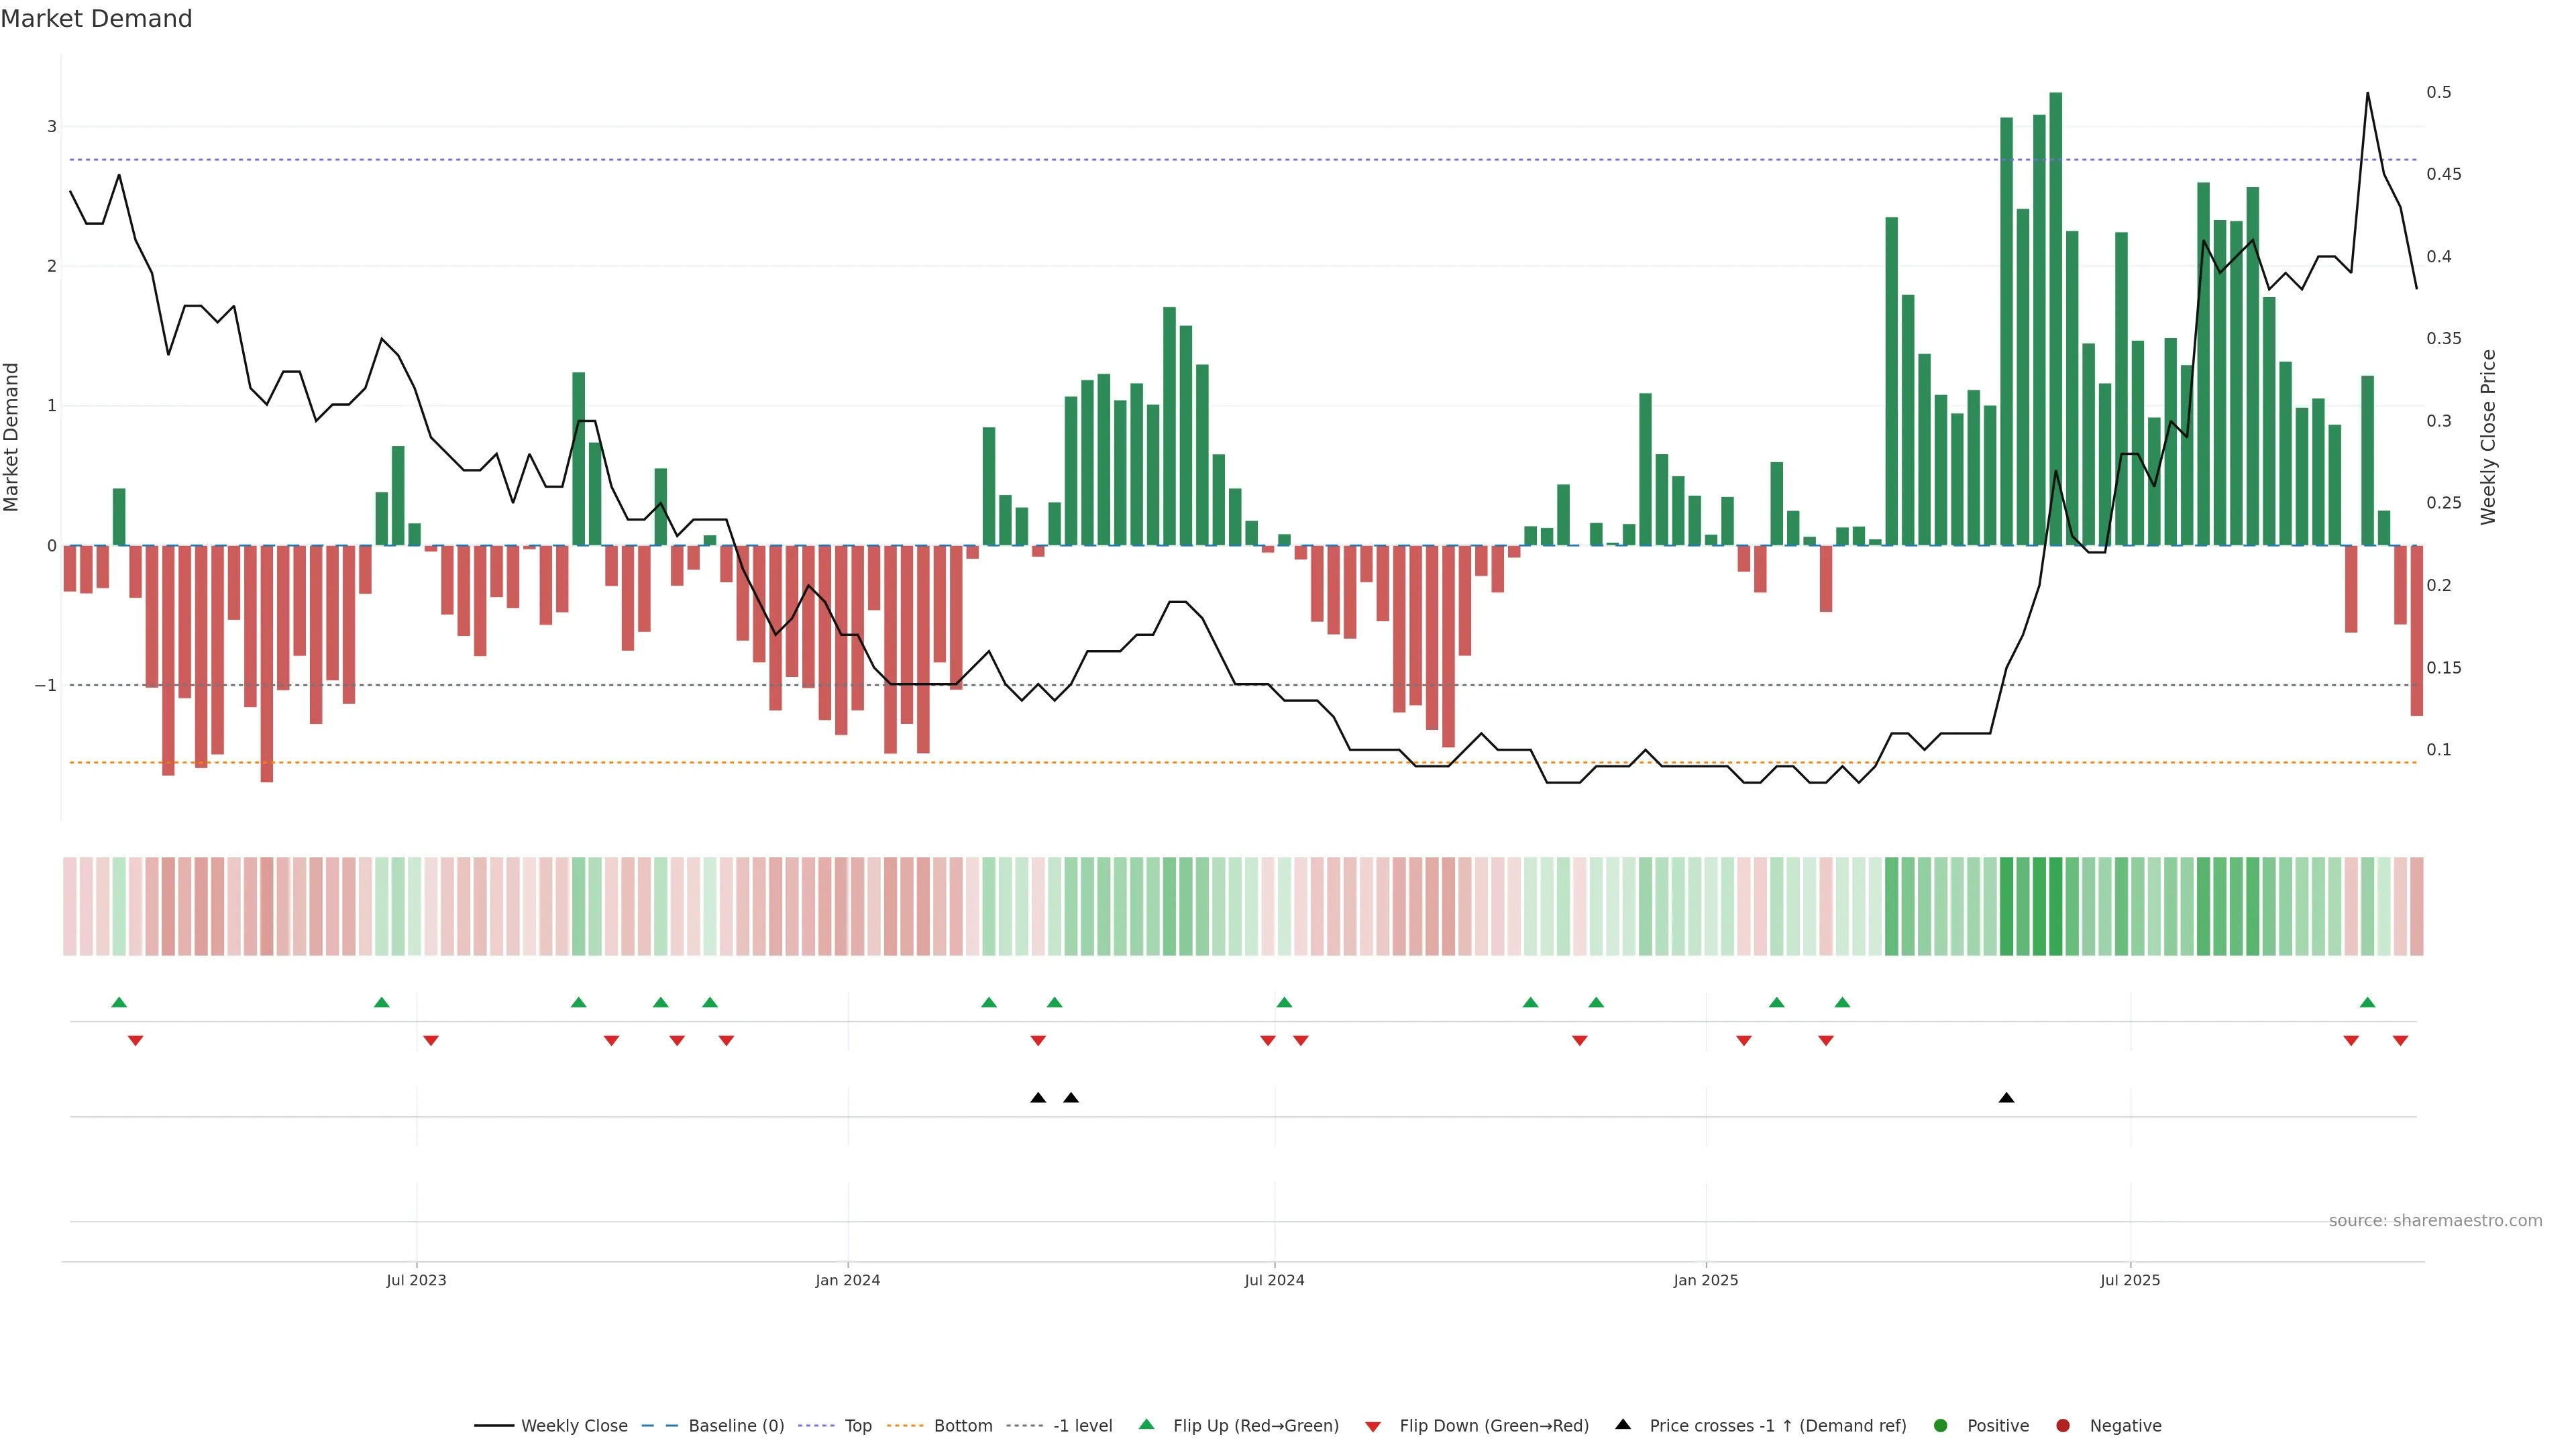The width and height of the screenshot is (2576, 1449).
Task: Click first green flip-up triangle marker
Action: pyautogui.click(x=119, y=1002)
